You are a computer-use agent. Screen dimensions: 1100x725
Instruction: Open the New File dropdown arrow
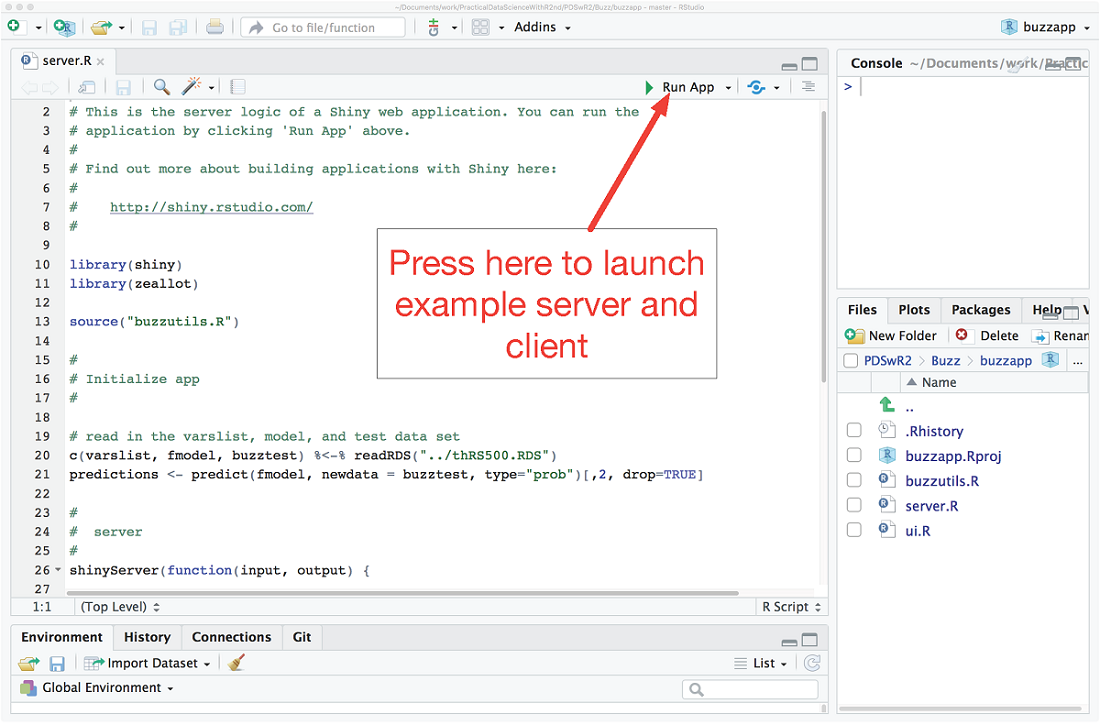tap(39, 28)
